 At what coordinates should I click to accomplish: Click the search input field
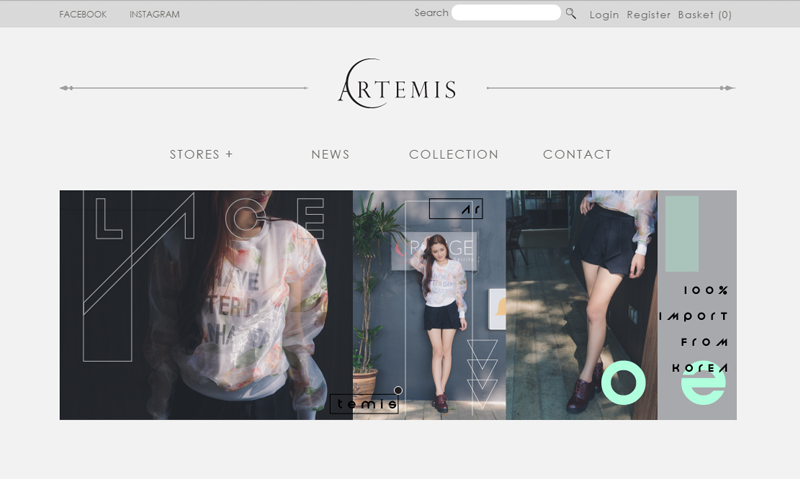pyautogui.click(x=506, y=13)
